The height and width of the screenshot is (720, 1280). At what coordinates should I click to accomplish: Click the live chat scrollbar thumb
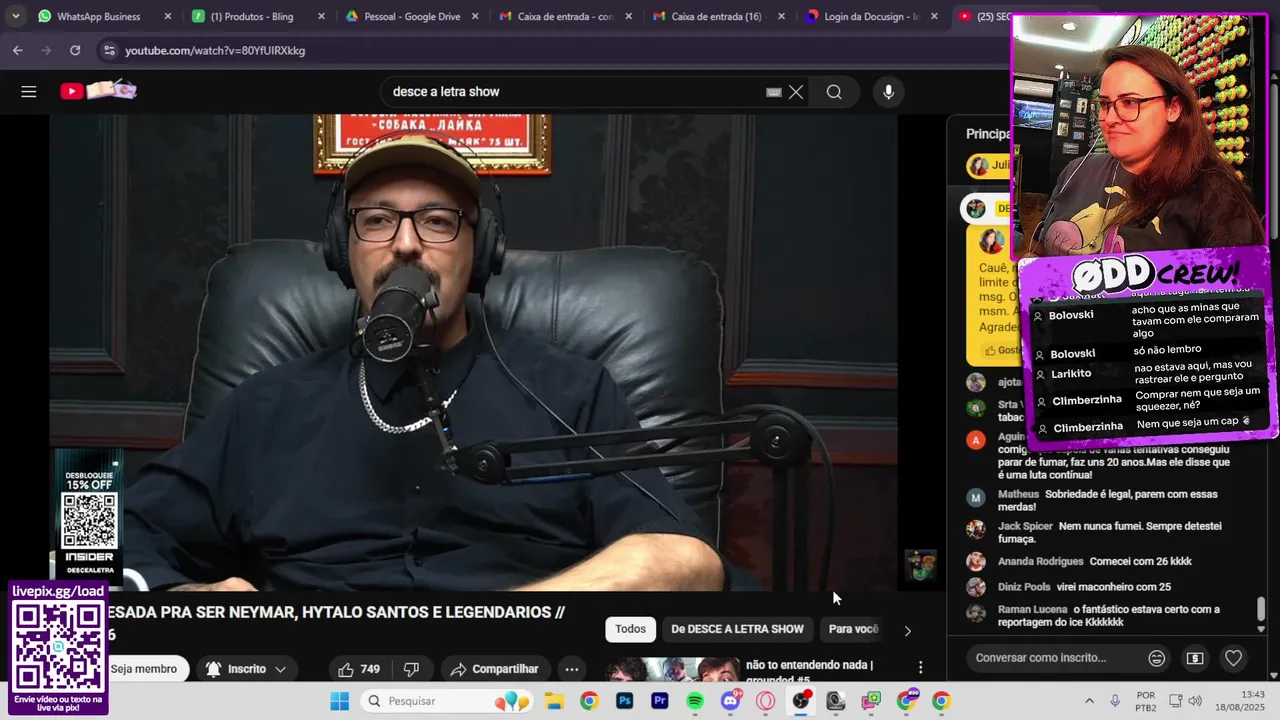pyautogui.click(x=1261, y=608)
